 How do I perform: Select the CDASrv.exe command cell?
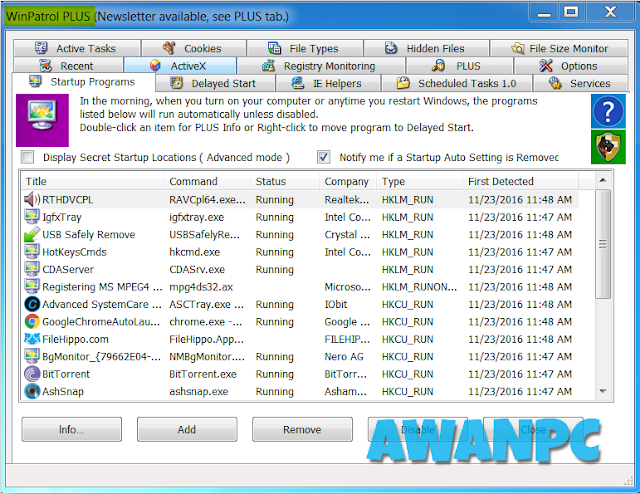click(x=197, y=269)
